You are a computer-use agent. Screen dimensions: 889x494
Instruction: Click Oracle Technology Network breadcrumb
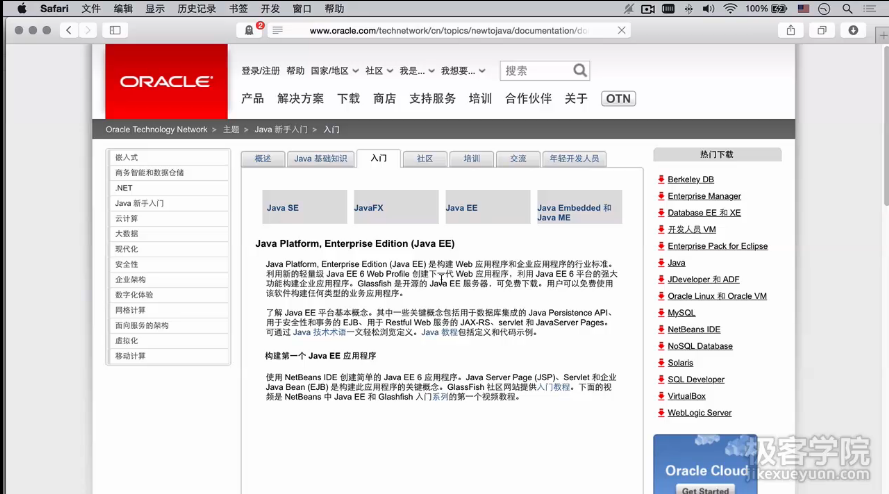point(156,129)
